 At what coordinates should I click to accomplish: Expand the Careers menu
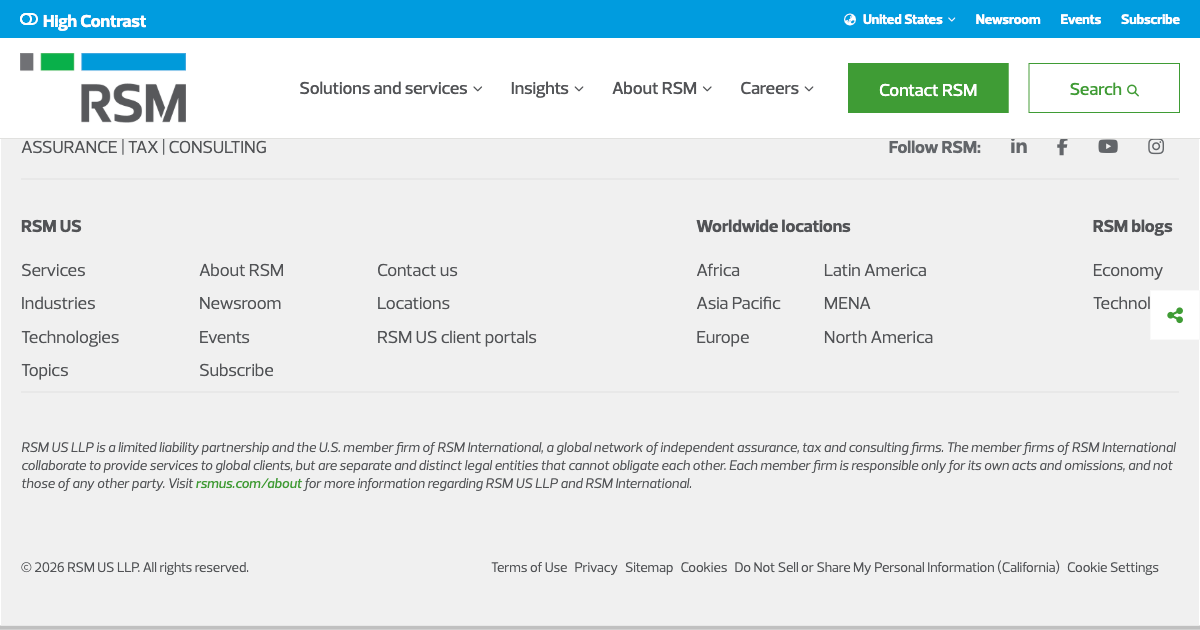point(777,88)
